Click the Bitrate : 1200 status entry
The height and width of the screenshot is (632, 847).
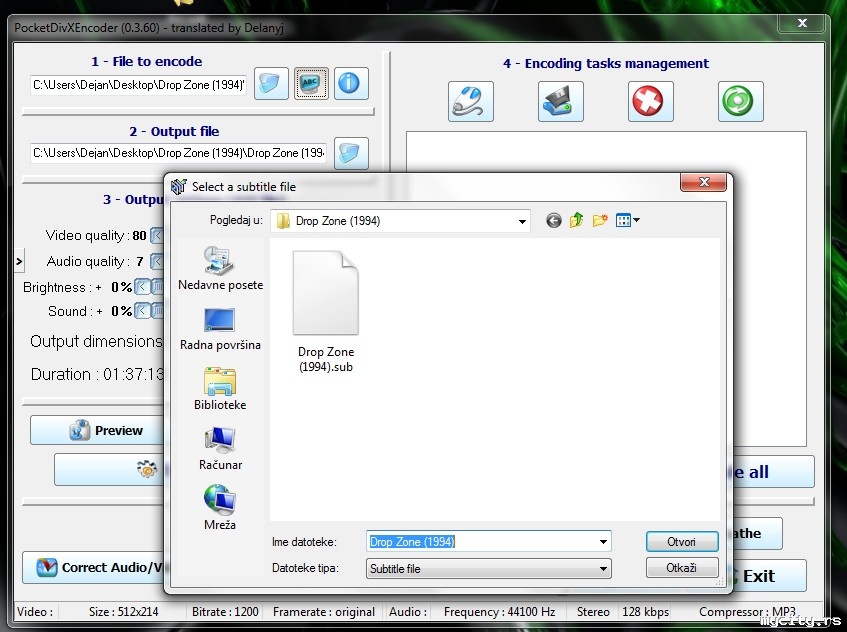click(225, 612)
